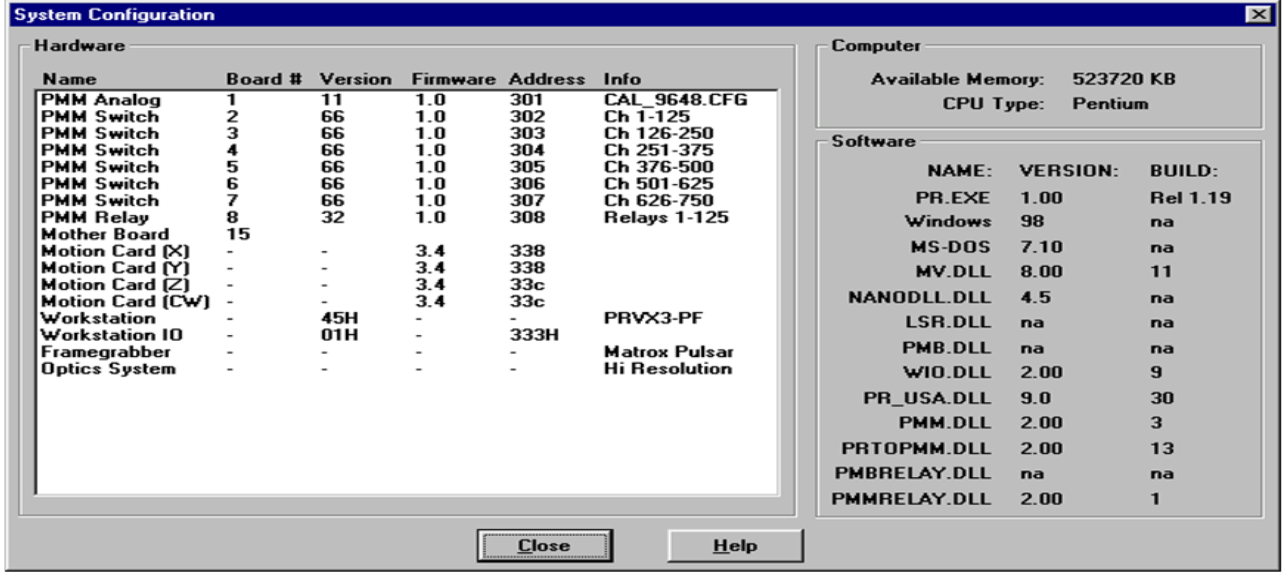Select Motion Card (CW) row
Screen dimensions: 1284x573
coord(408,301)
